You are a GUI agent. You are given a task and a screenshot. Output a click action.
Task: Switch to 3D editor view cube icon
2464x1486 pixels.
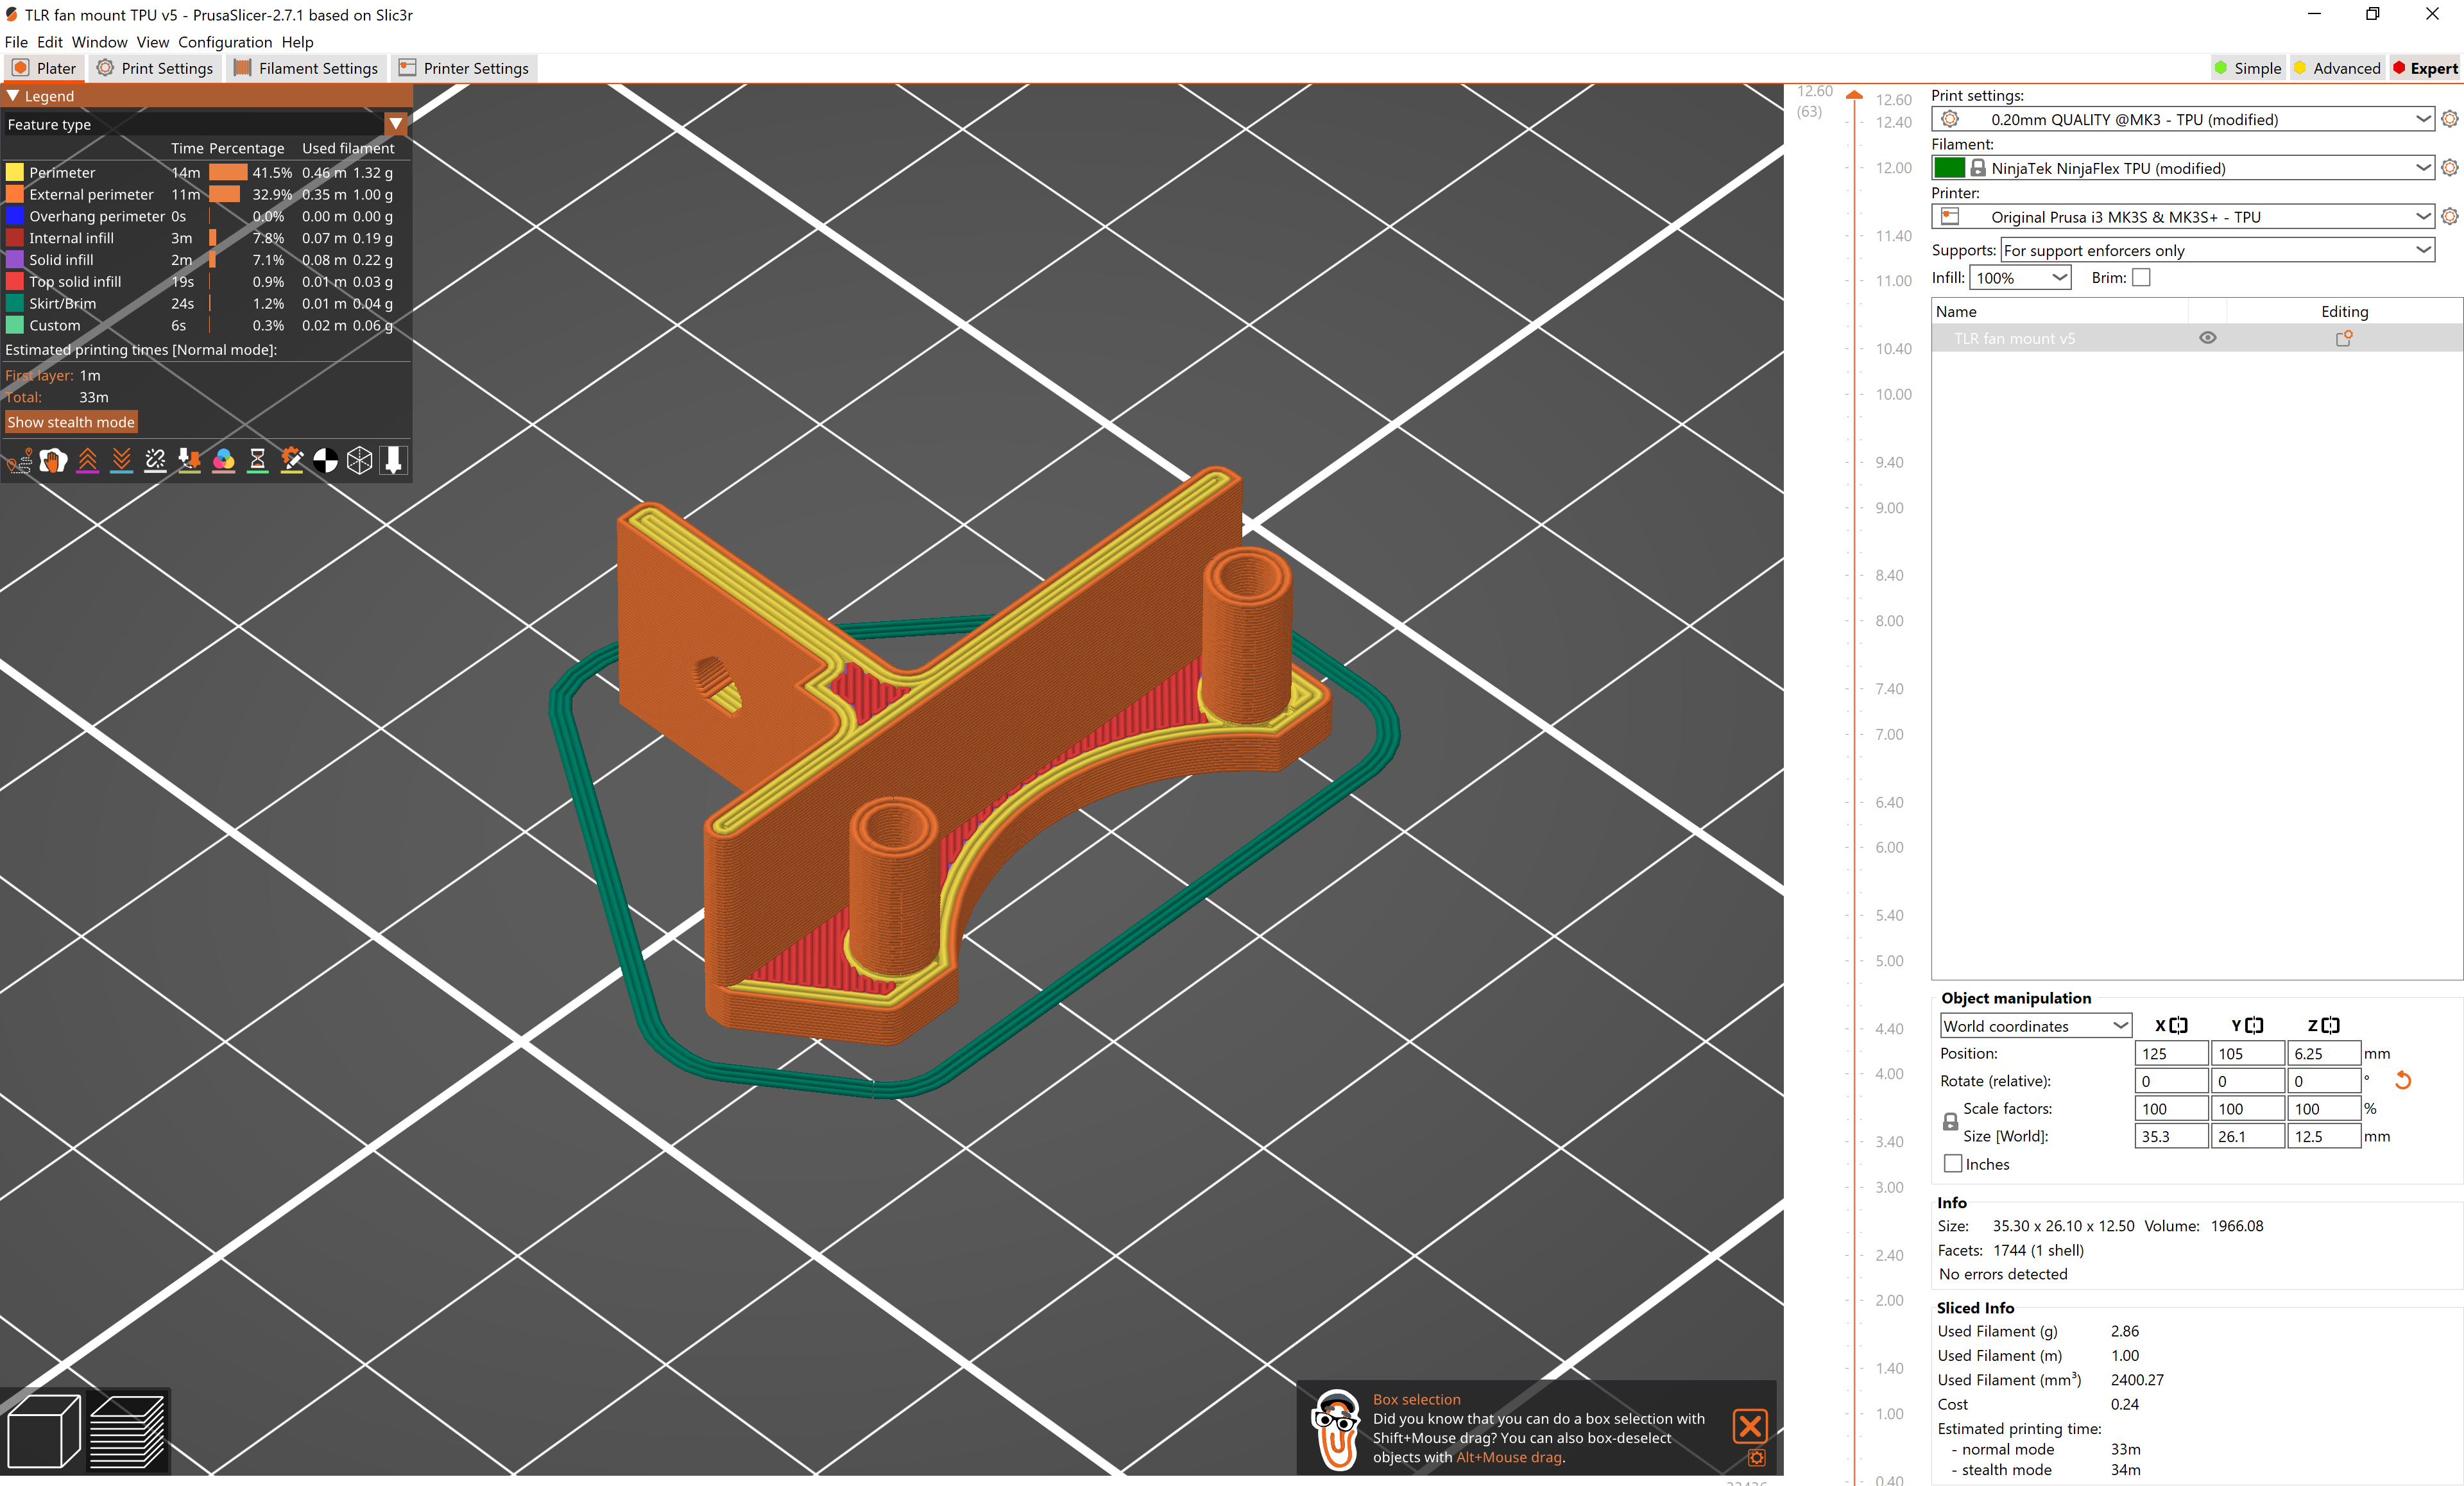coord(43,1431)
